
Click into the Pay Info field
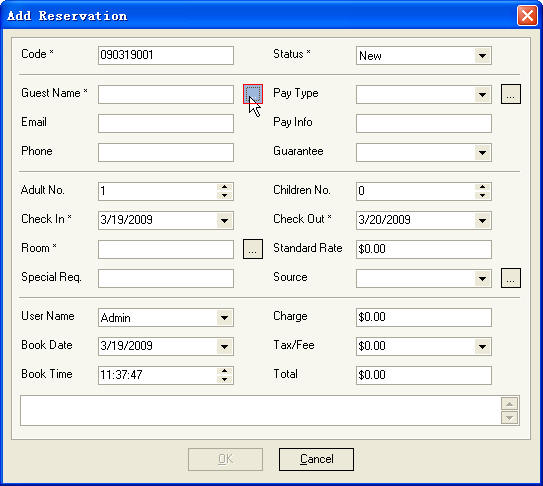(x=424, y=123)
